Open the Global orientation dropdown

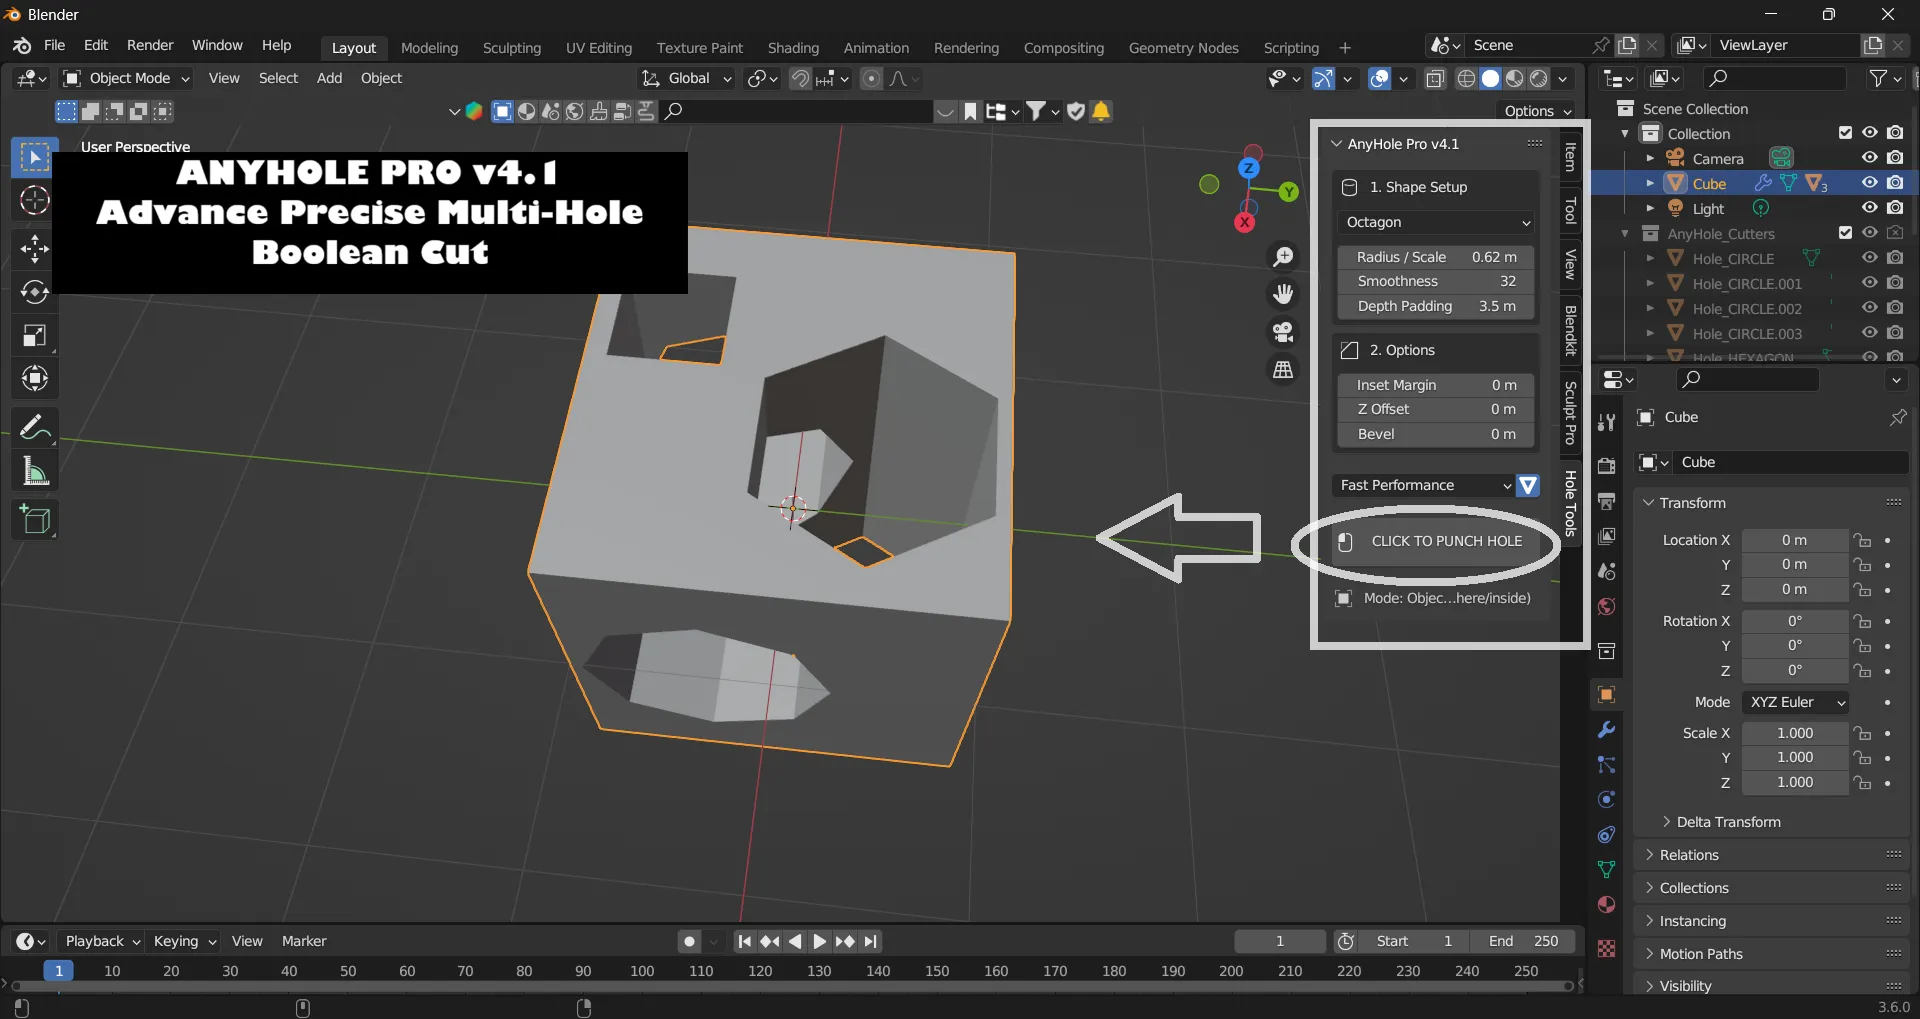click(x=687, y=79)
